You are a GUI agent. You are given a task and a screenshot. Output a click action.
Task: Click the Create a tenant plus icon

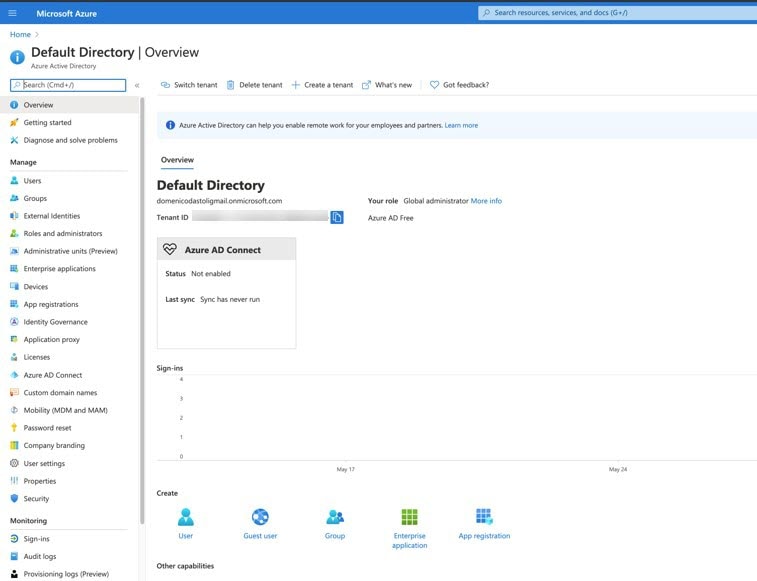295,85
